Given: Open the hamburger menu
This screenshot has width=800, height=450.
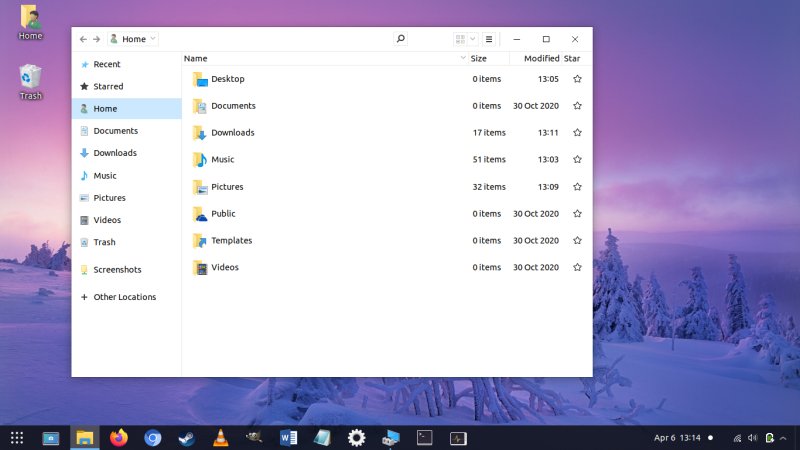Looking at the screenshot, I should [489, 39].
